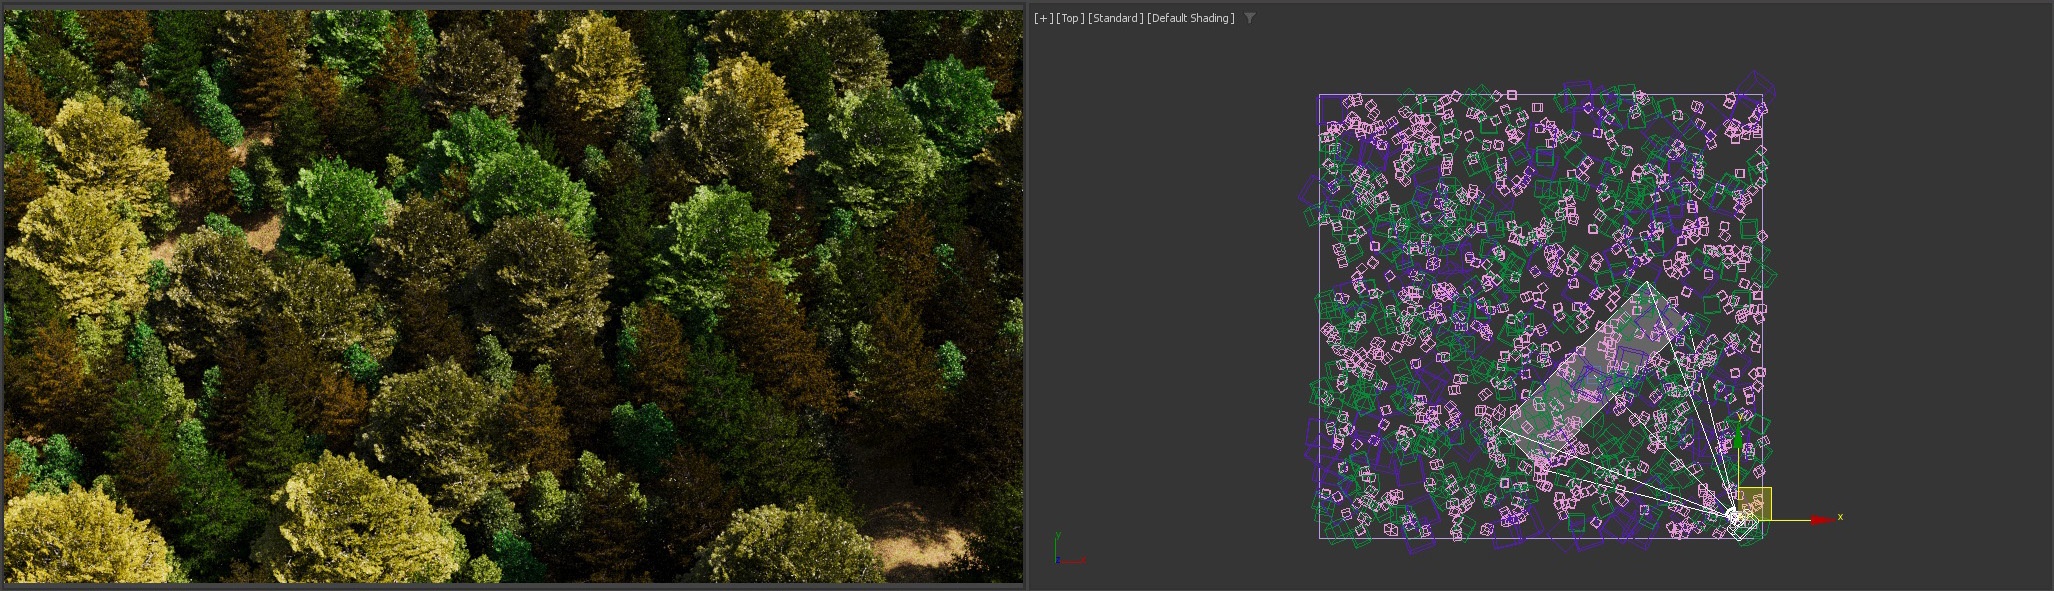Click the green Y-axis arrow of move gizmo
The width and height of the screenshot is (2054, 591).
(1738, 436)
